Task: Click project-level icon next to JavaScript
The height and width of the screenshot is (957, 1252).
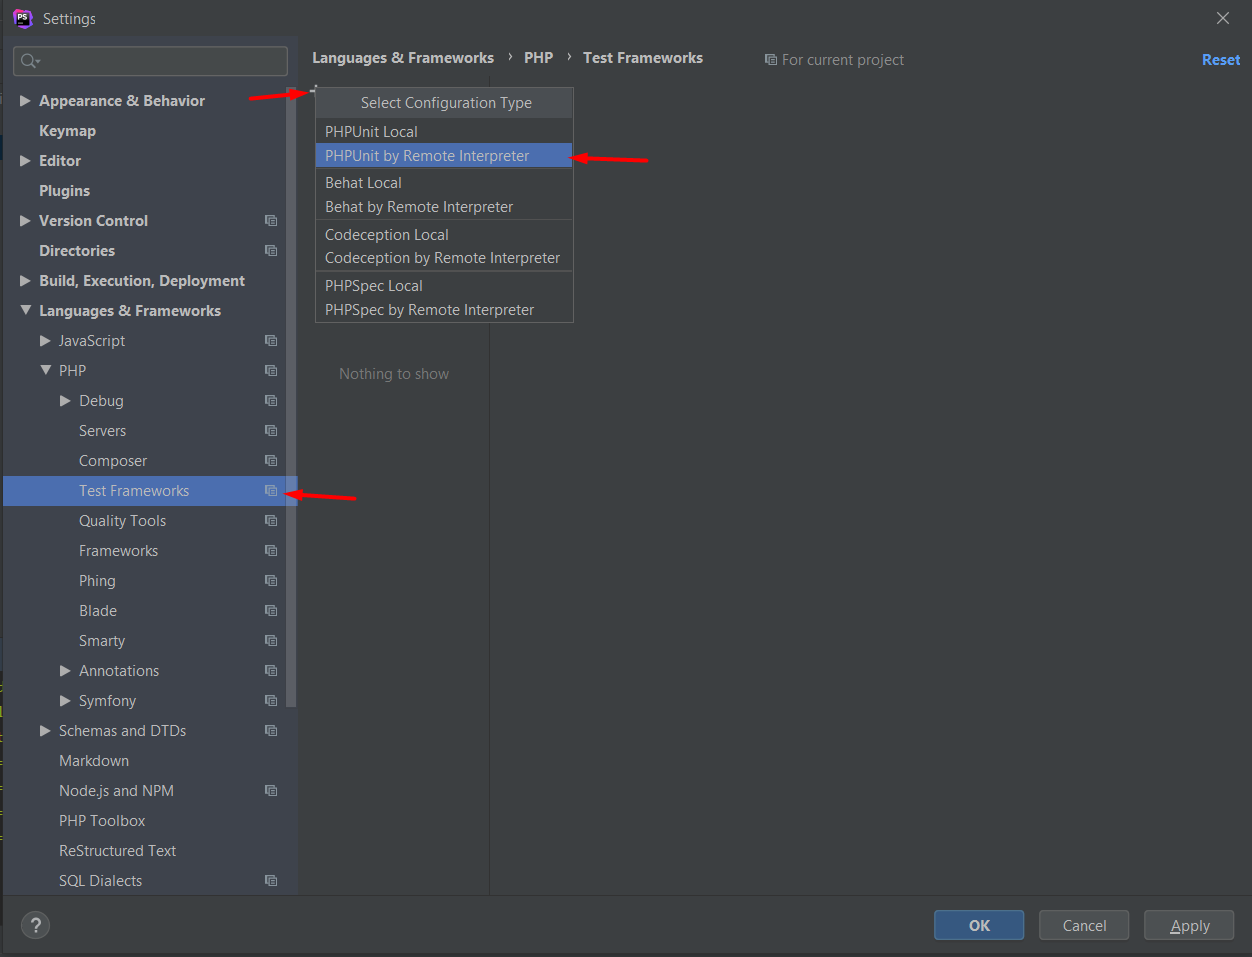Action: coord(271,340)
